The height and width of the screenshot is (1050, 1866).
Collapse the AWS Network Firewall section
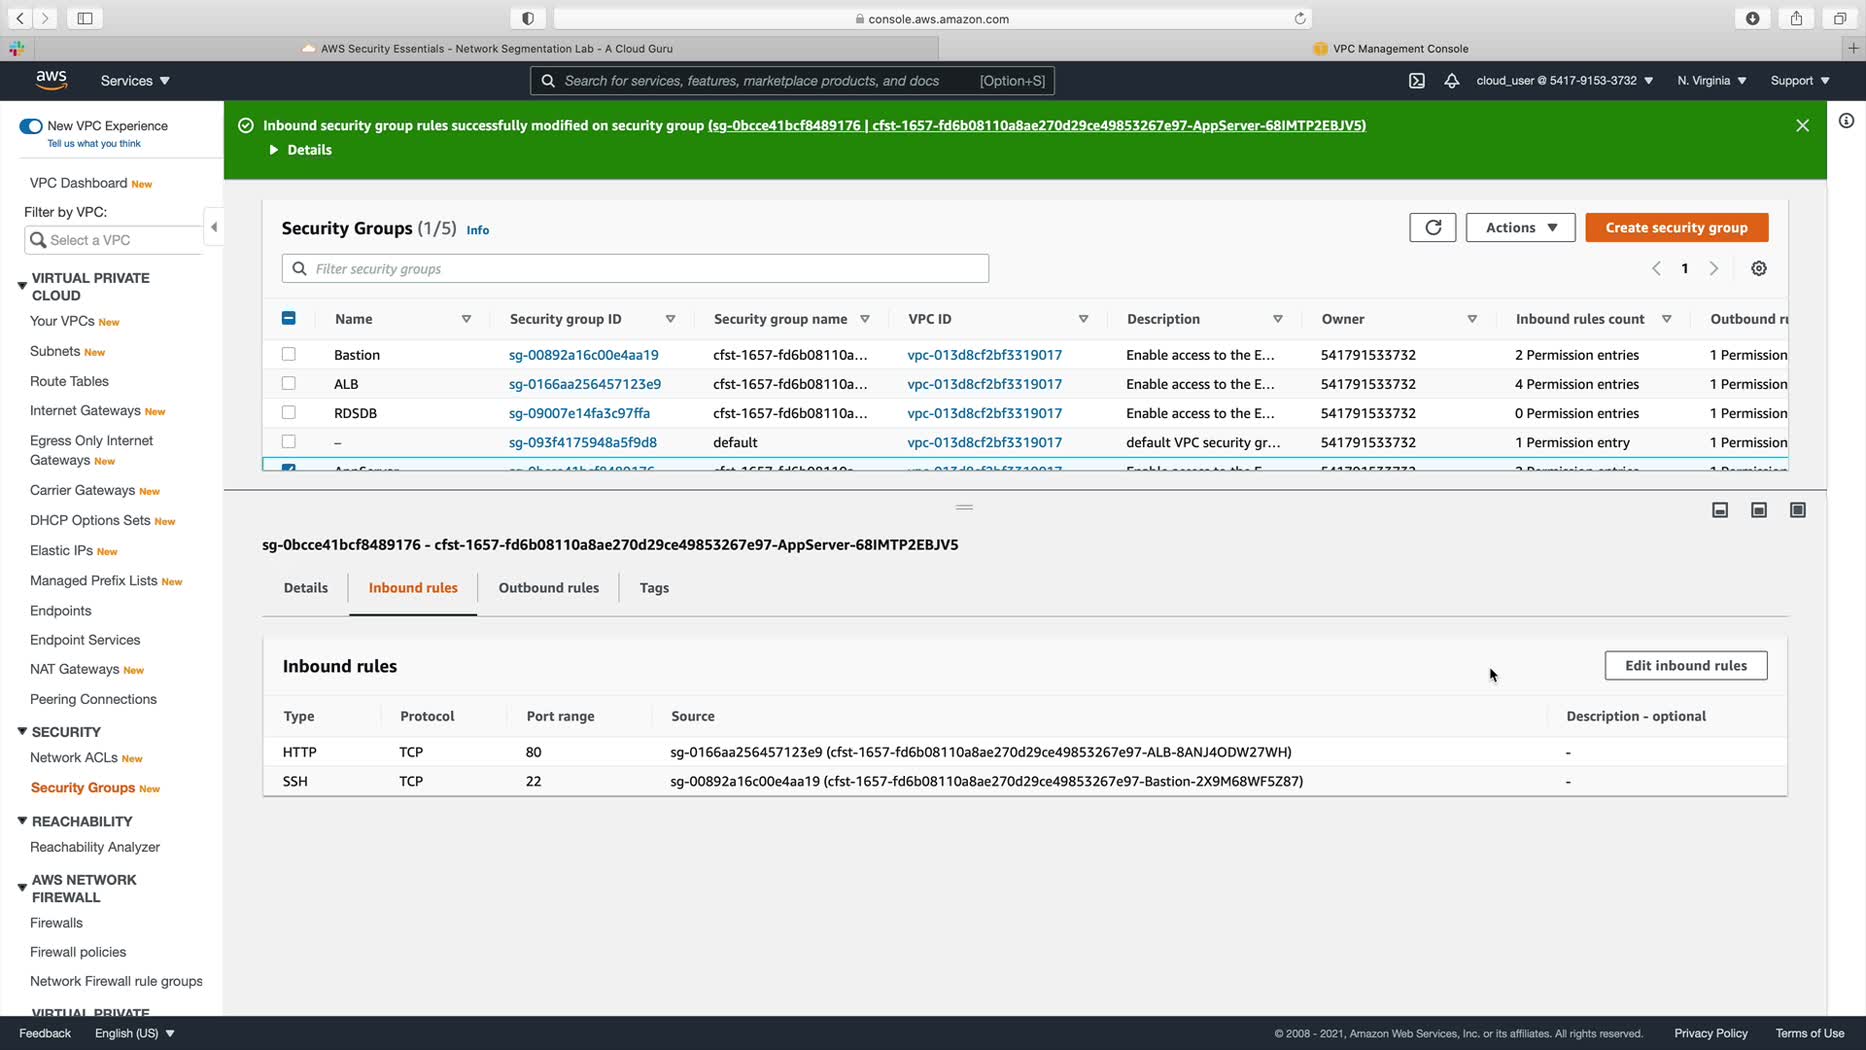(22, 887)
